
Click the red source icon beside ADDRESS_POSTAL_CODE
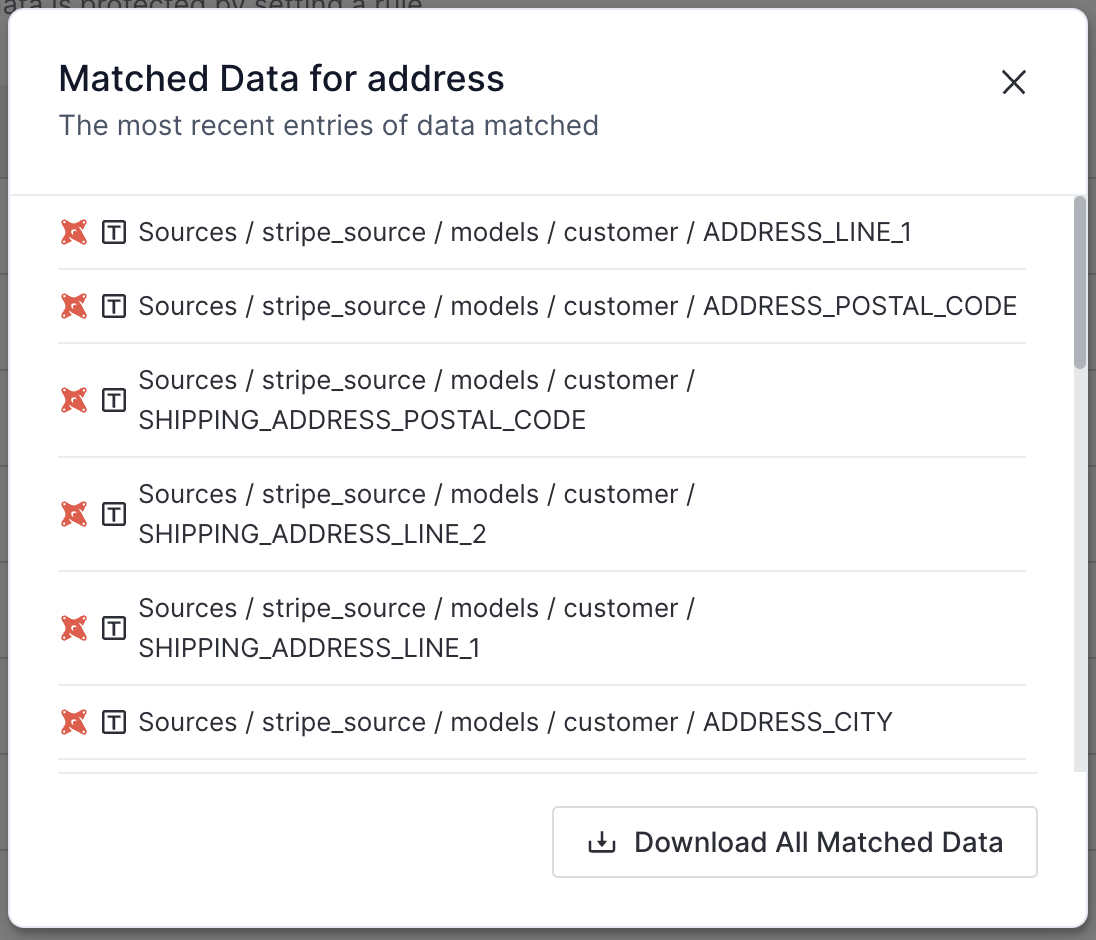[74, 307]
